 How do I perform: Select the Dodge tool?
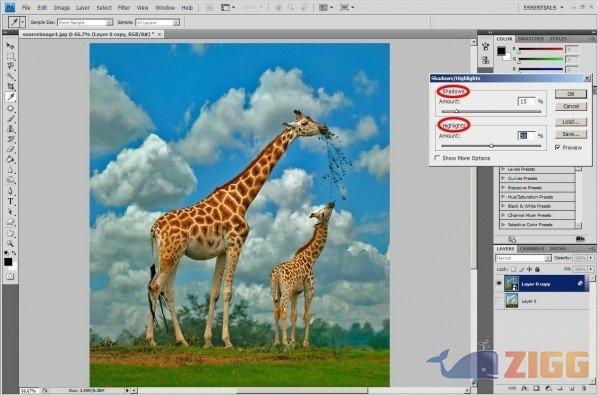coord(10,180)
